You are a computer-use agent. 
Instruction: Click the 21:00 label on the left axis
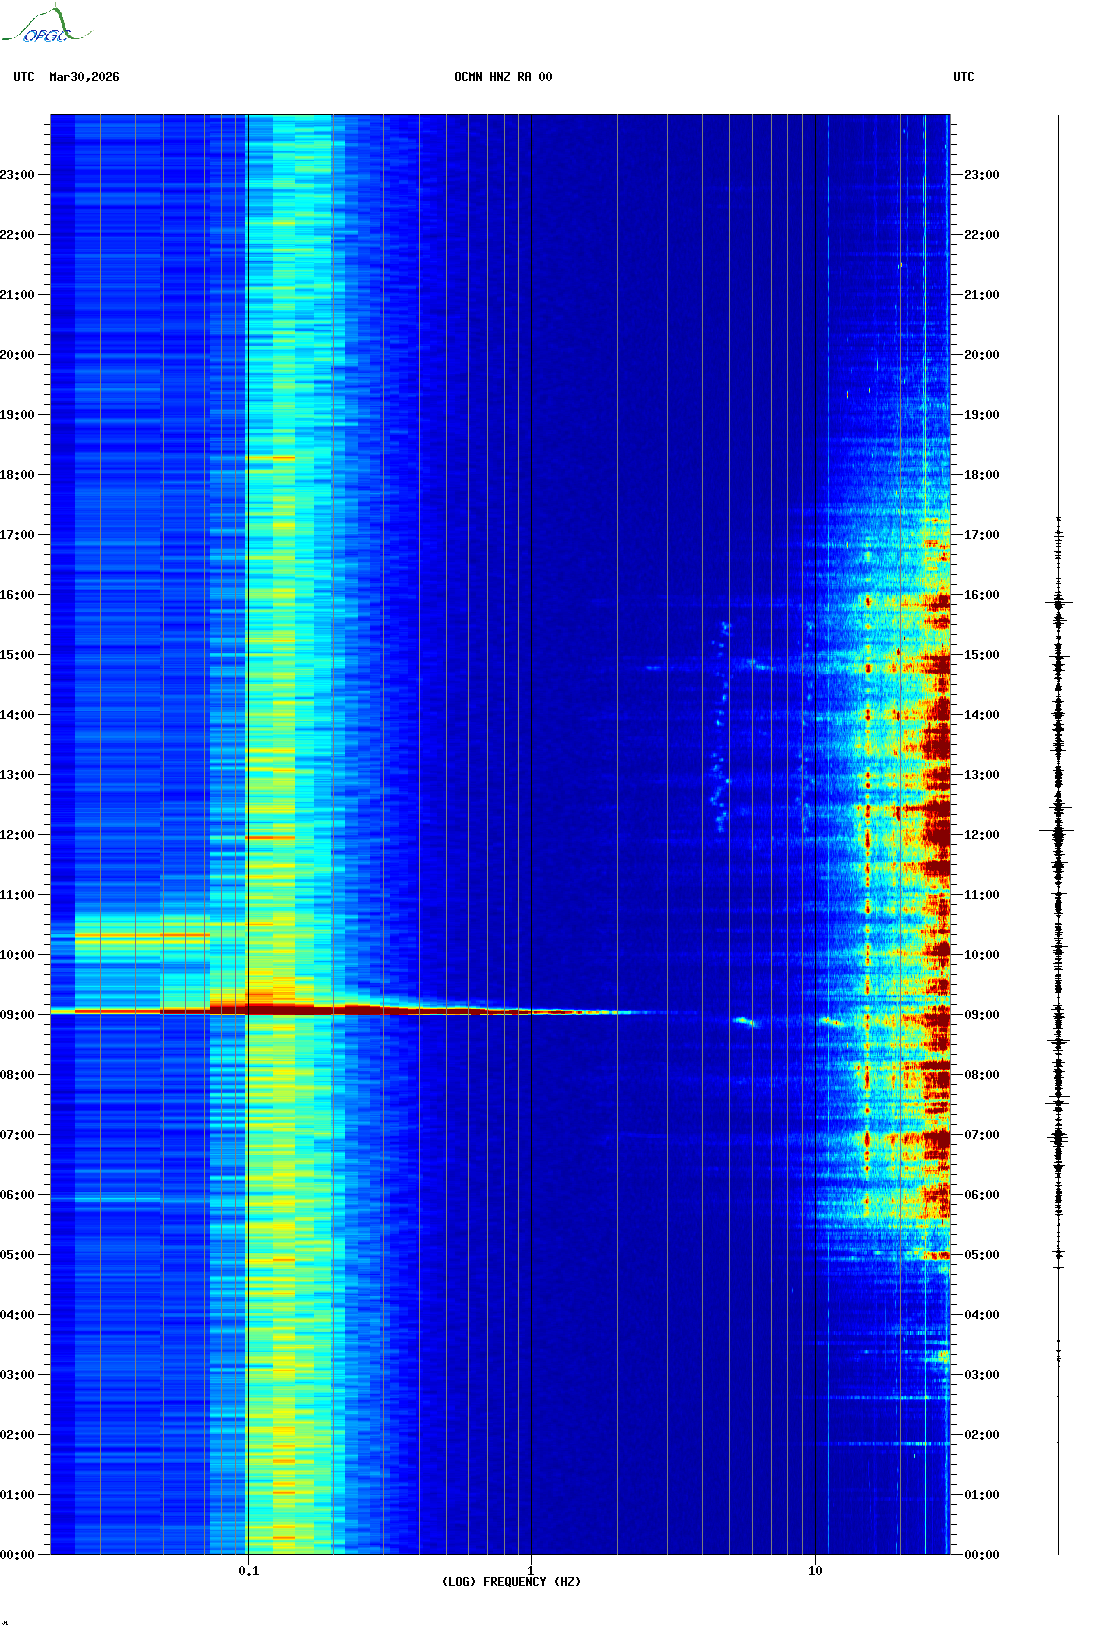(x=17, y=295)
